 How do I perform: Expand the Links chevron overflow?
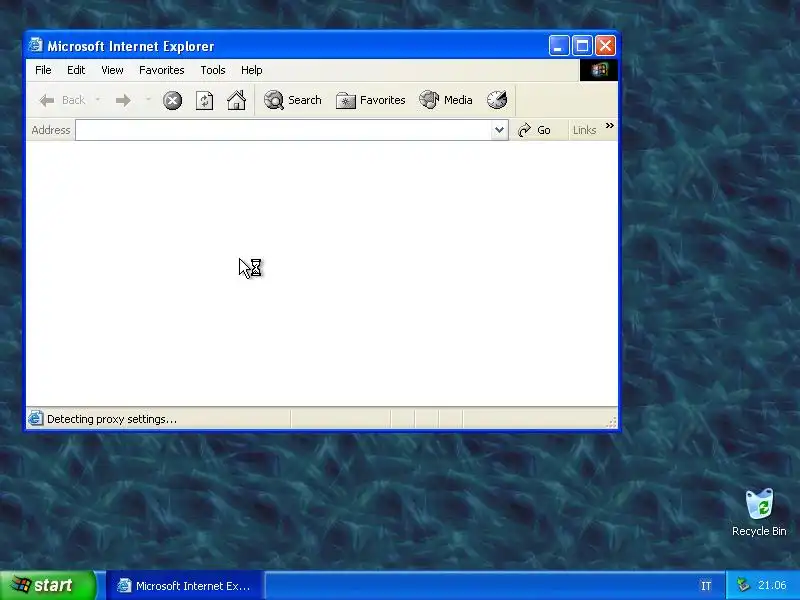pyautogui.click(x=610, y=126)
